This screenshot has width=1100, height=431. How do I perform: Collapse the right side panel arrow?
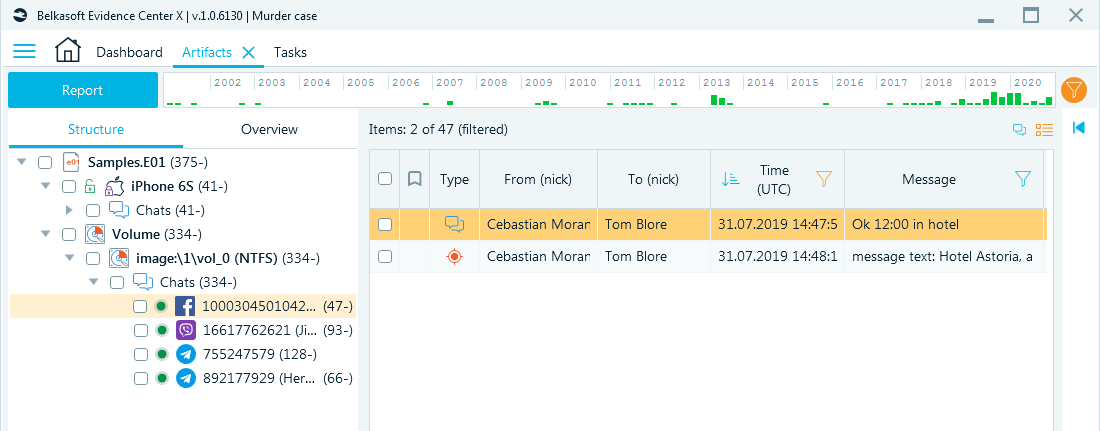click(1079, 127)
